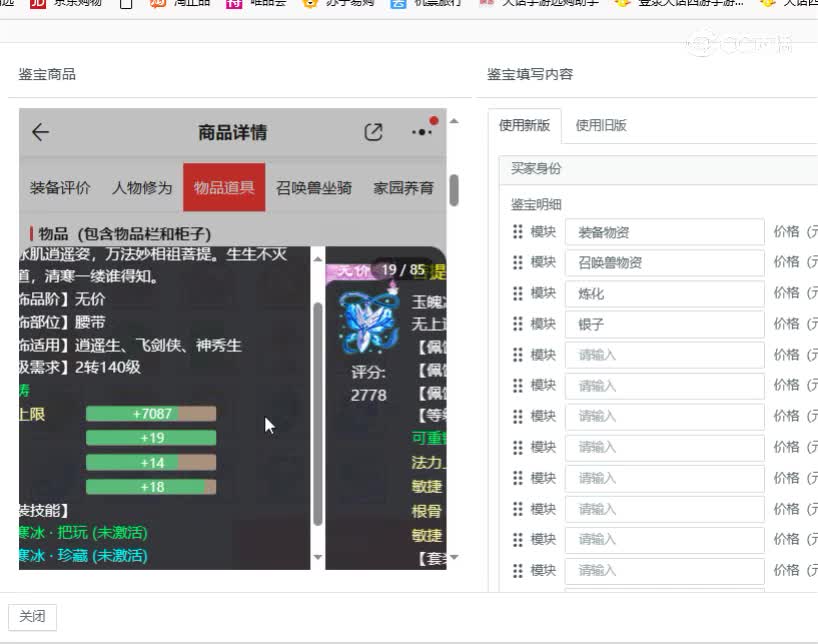Switch to the 人物修为 tab
Screen dimensions: 818x644
[x=142, y=187]
